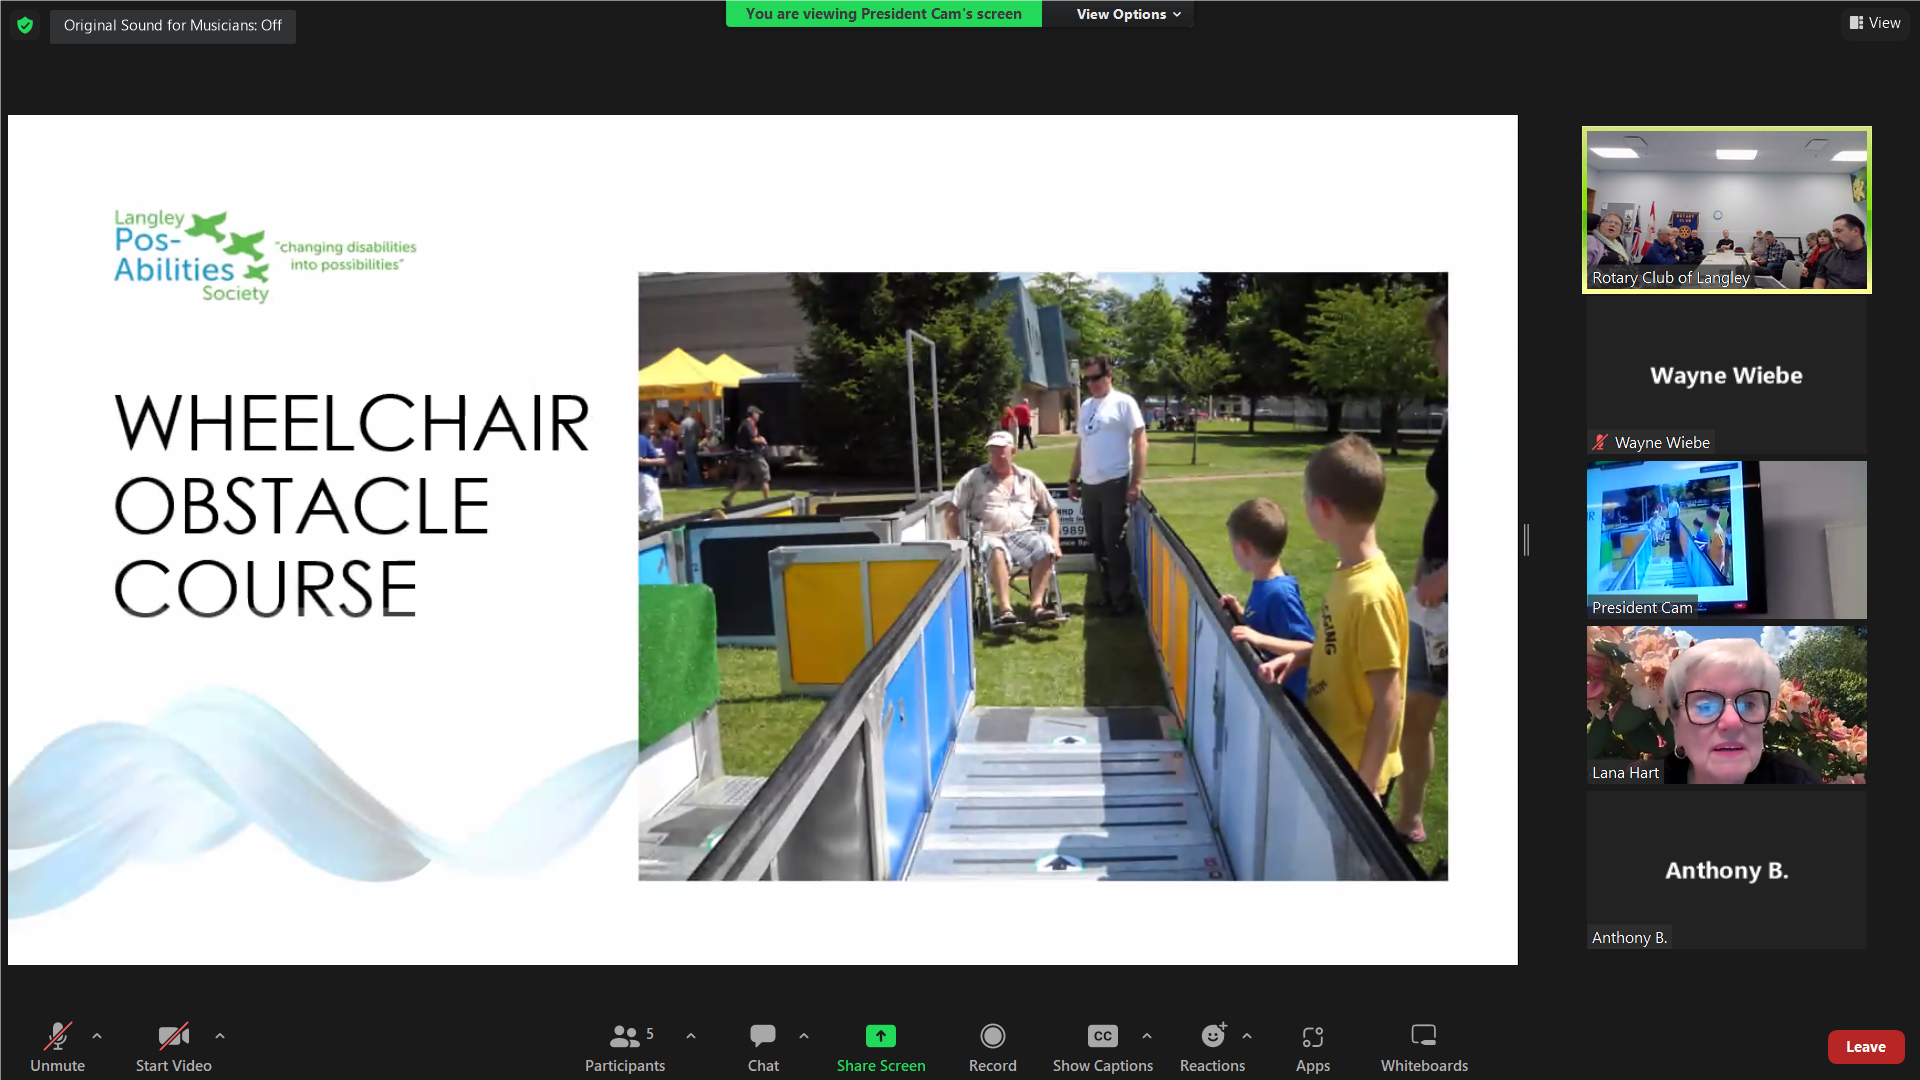
Task: Open the View Options dropdown
Action: tap(1128, 14)
